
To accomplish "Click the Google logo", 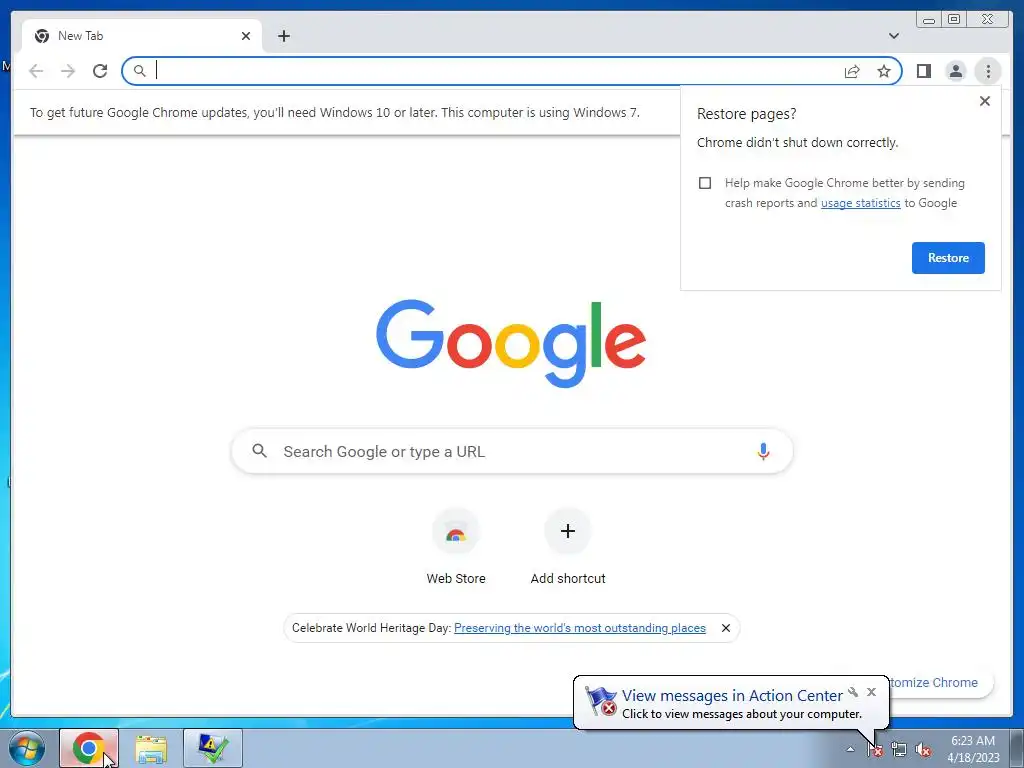I will [511, 343].
